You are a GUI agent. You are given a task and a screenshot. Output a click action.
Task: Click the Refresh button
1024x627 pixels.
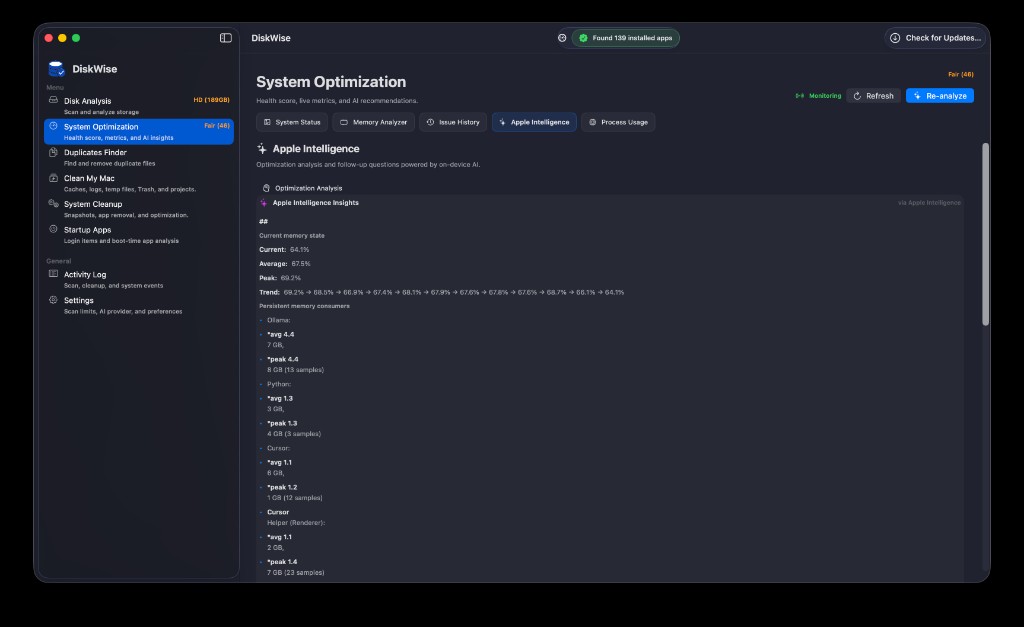[874, 96]
